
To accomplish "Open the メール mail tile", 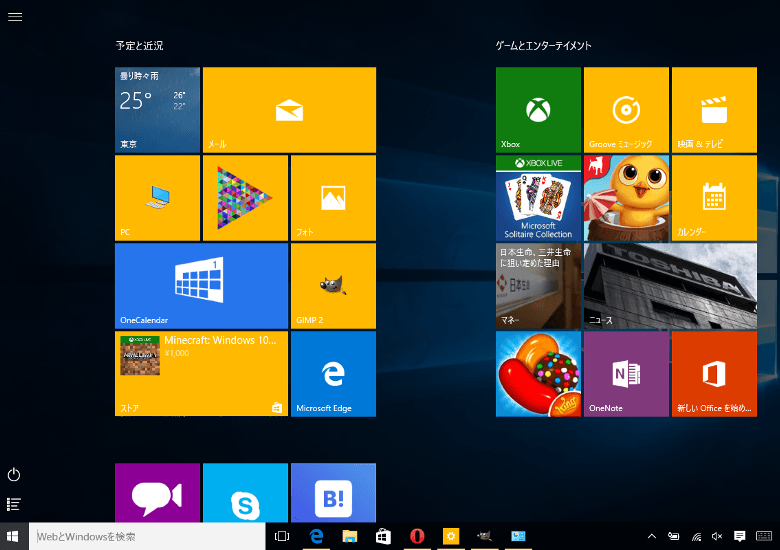I will tap(290, 110).
